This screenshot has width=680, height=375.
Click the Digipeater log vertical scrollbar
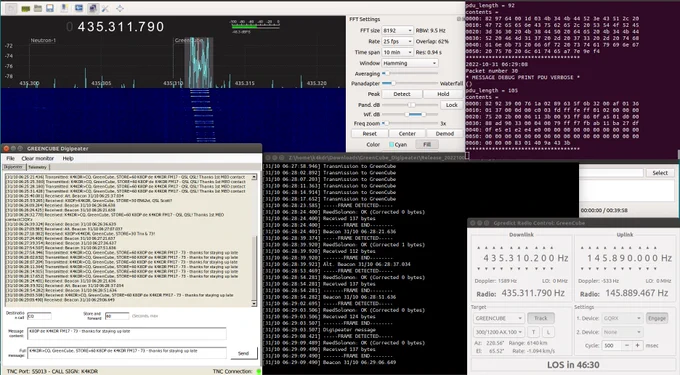tap(254, 241)
